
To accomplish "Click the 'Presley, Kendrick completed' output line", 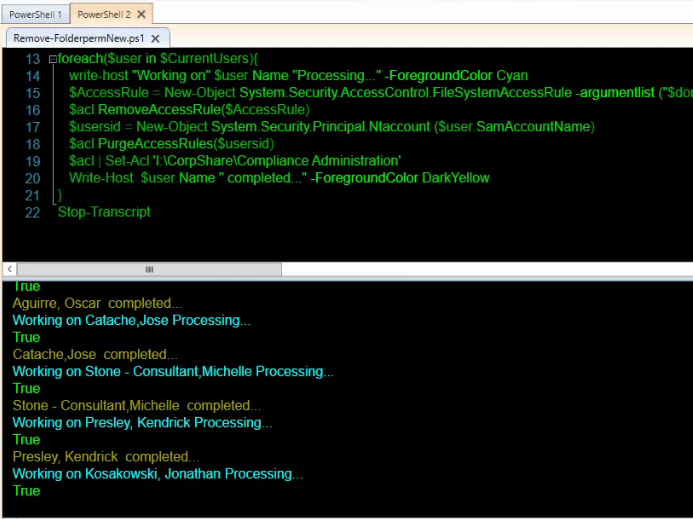I will (106, 457).
